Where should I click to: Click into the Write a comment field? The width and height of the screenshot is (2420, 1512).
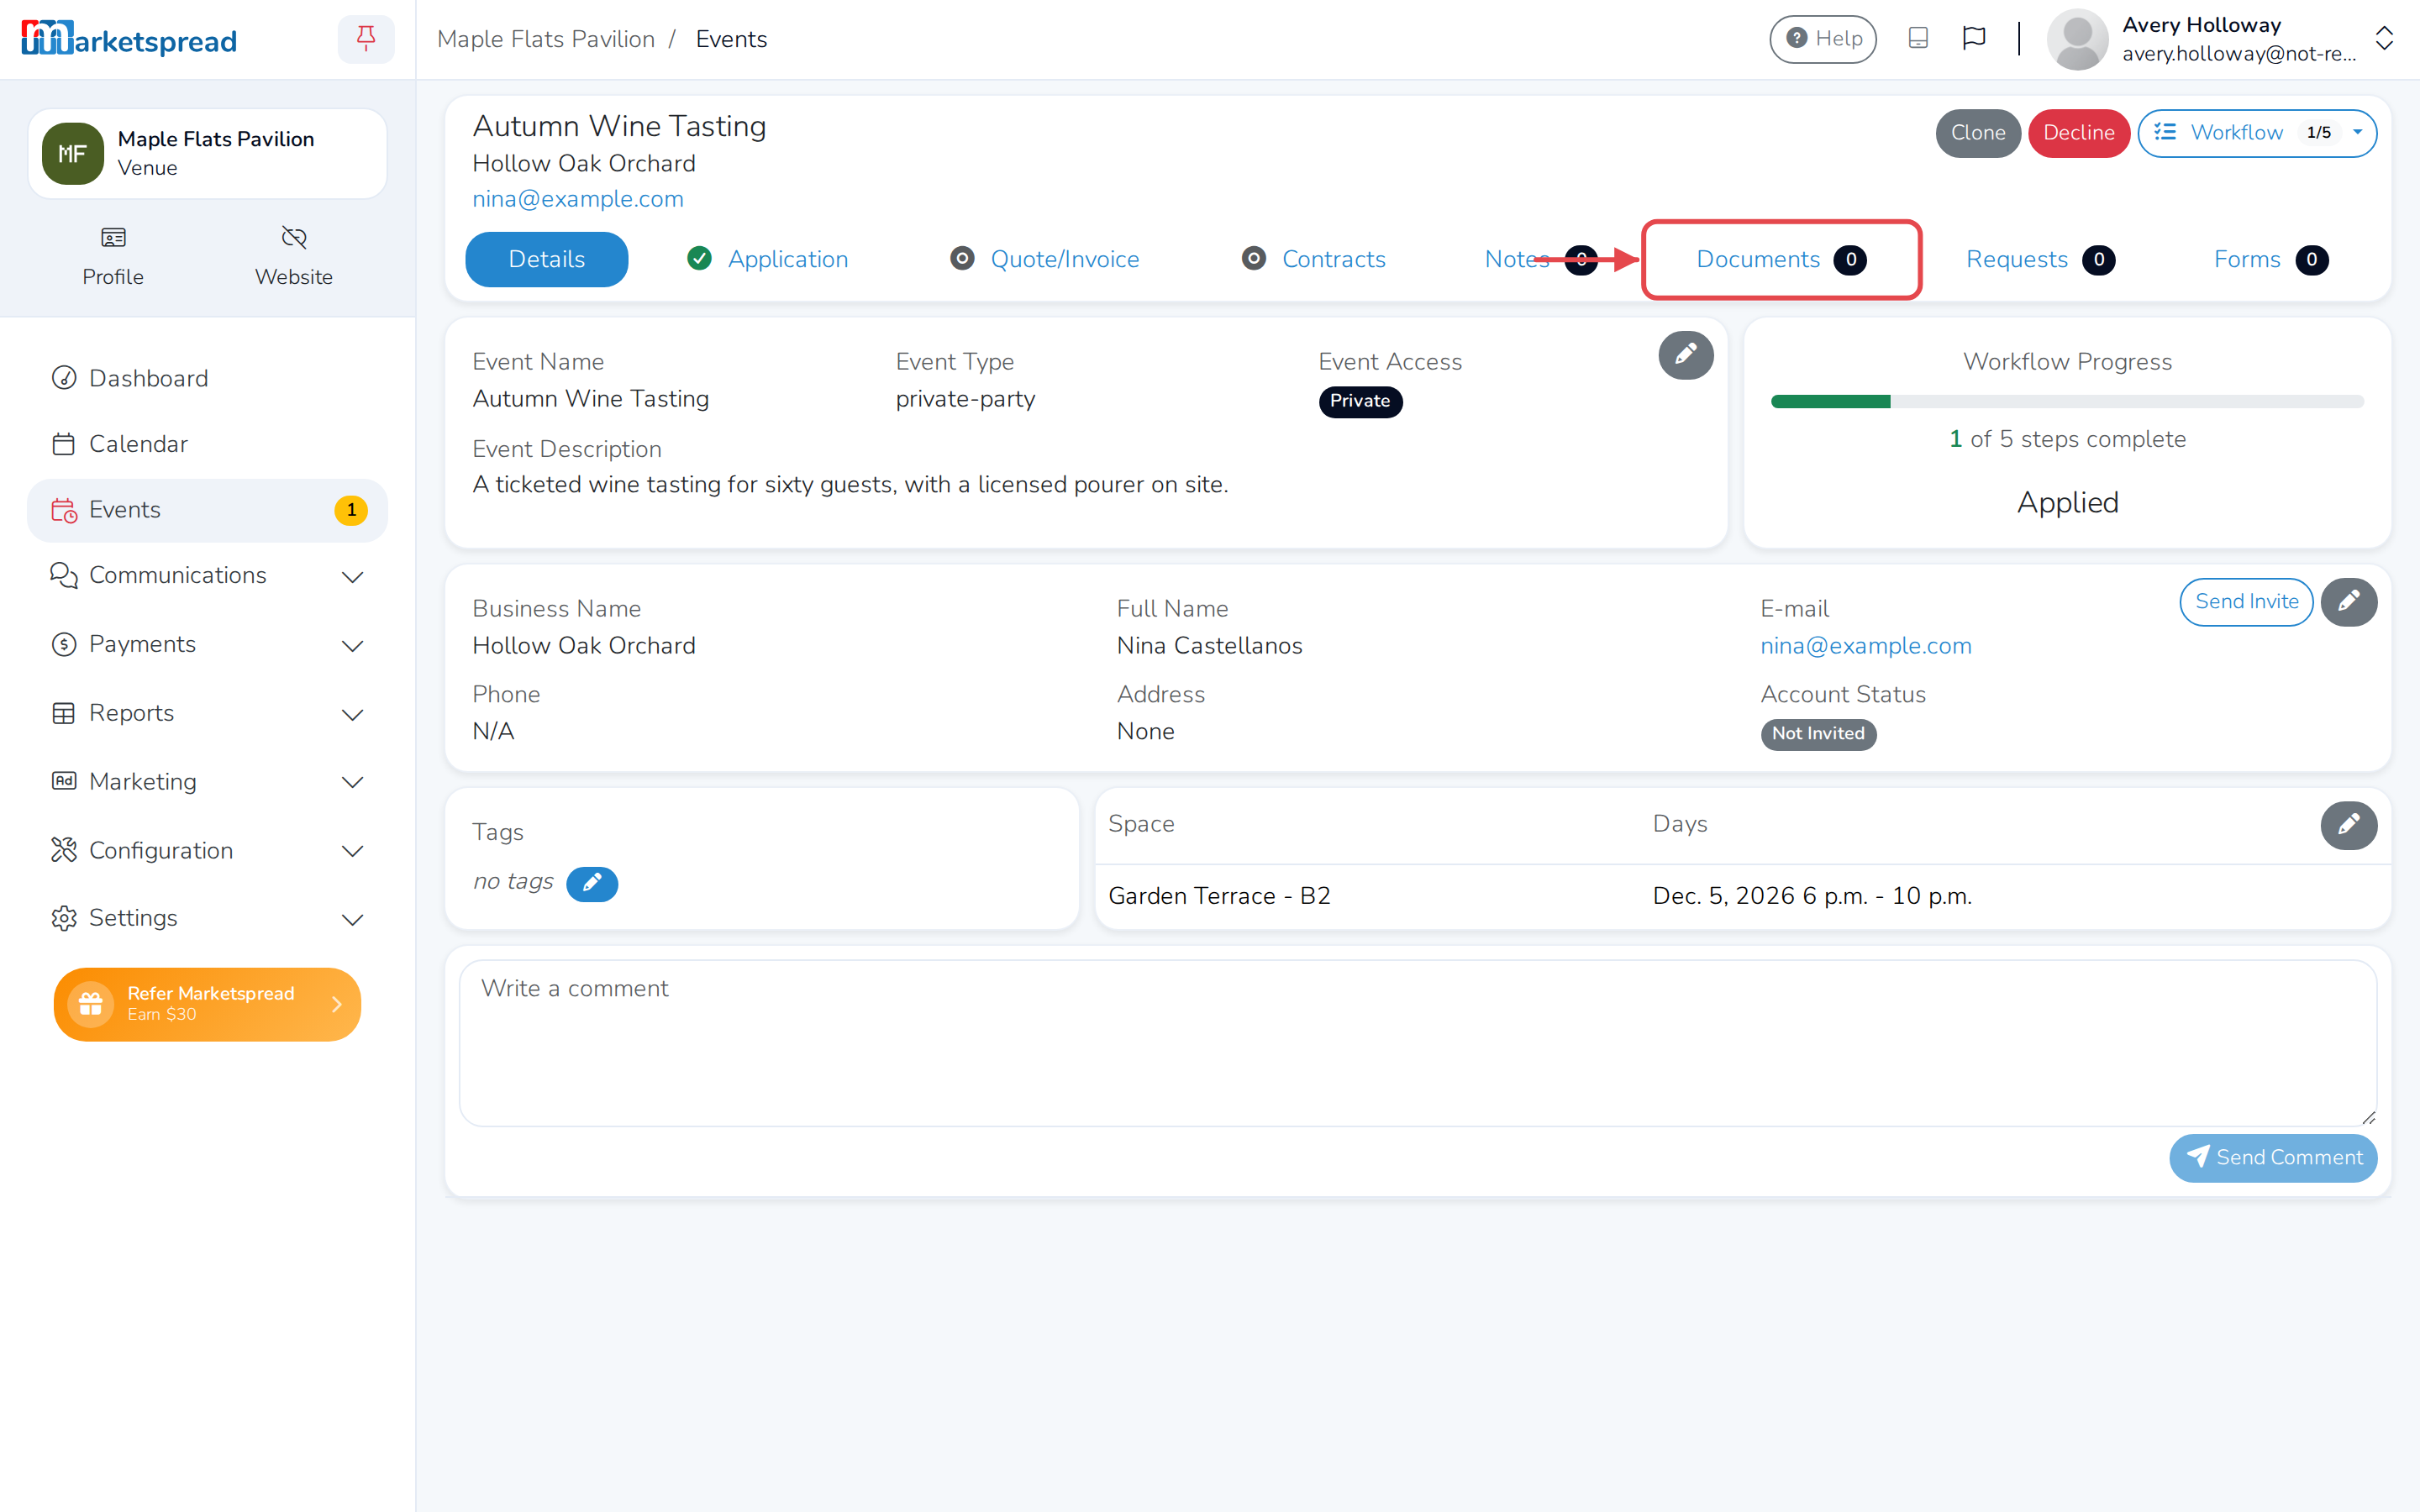[1417, 1042]
